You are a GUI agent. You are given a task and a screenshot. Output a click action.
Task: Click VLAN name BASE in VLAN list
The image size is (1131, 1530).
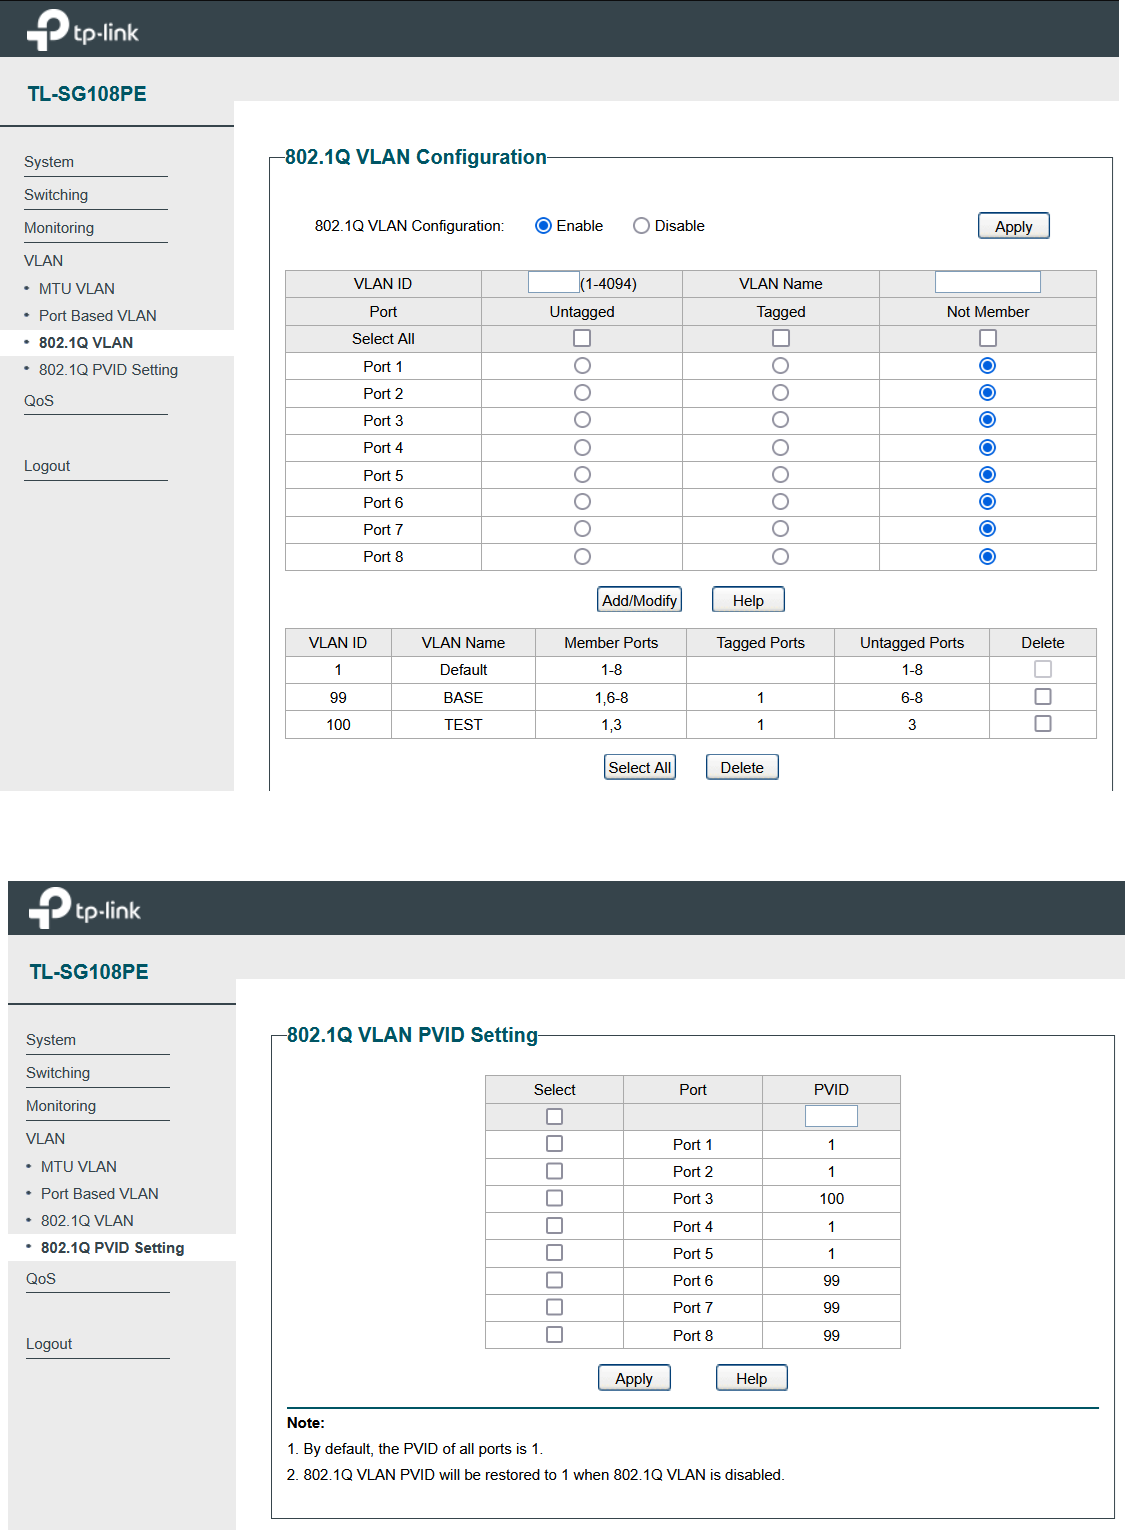pos(463,698)
